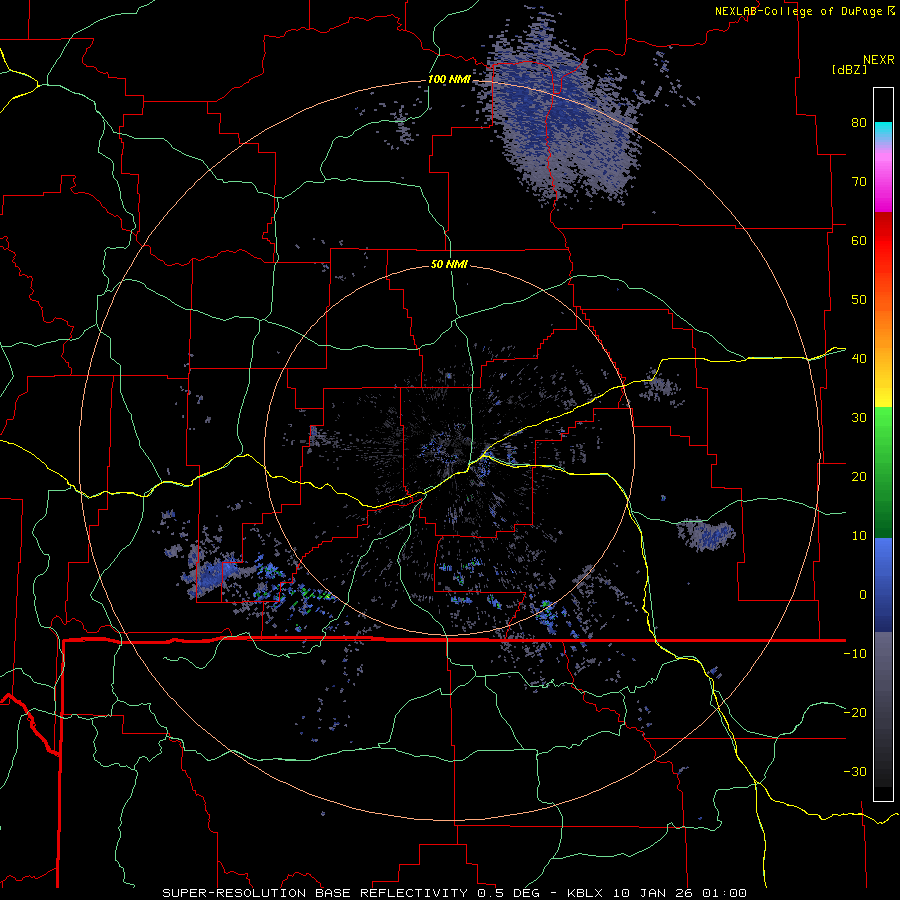Click the 0 dBZ value on the color scale
This screenshot has width=900, height=900.
863,595
